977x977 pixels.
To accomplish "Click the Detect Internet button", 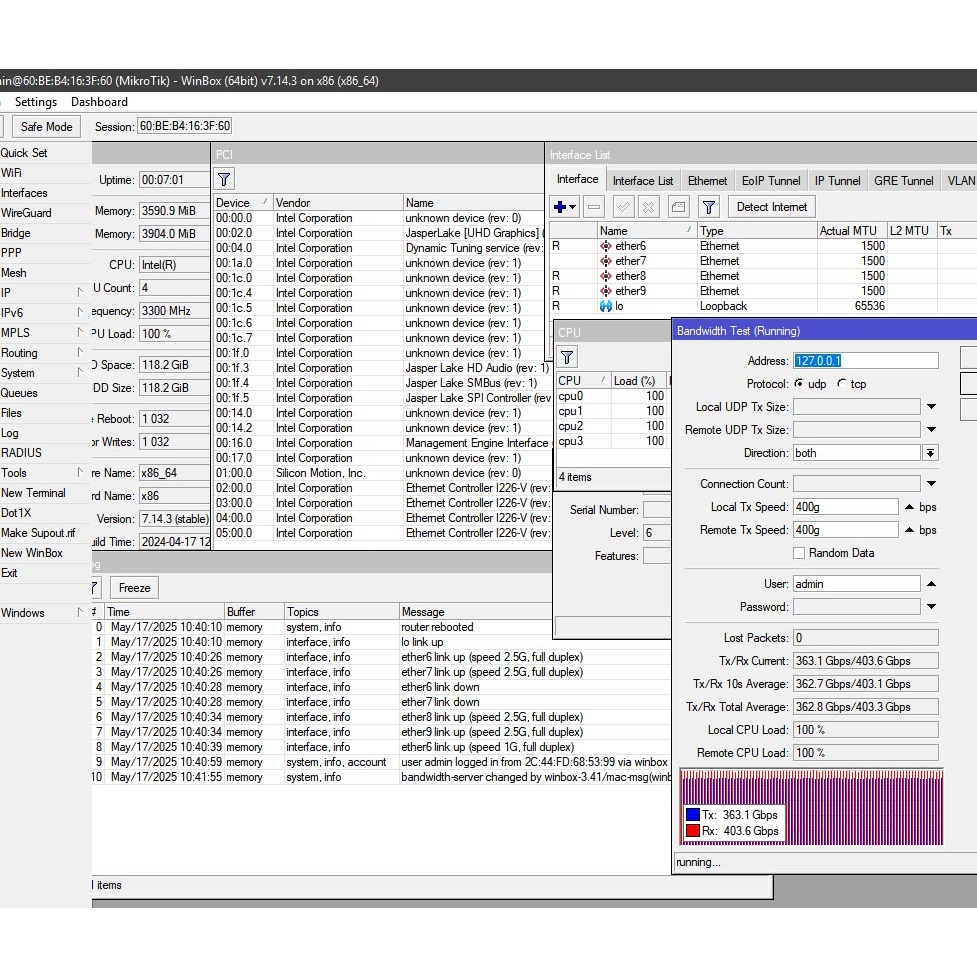I will point(772,207).
